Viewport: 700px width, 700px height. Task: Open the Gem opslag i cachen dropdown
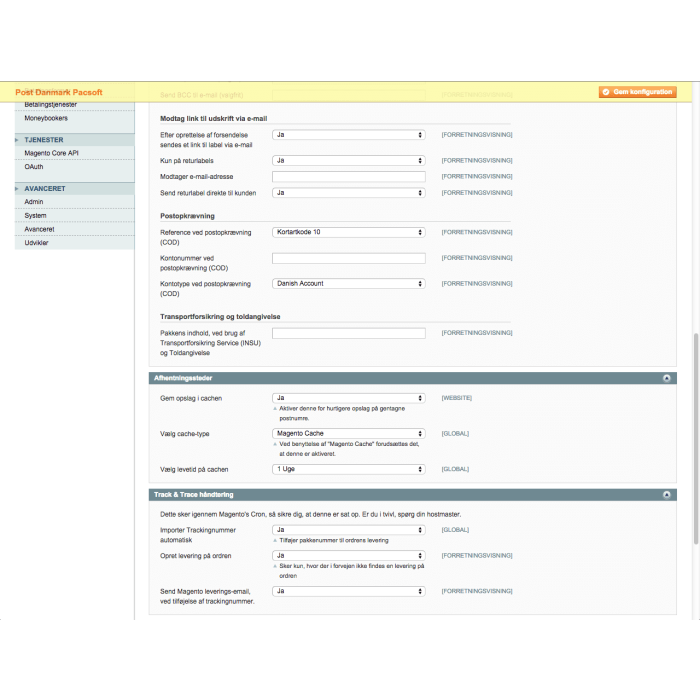pos(349,398)
